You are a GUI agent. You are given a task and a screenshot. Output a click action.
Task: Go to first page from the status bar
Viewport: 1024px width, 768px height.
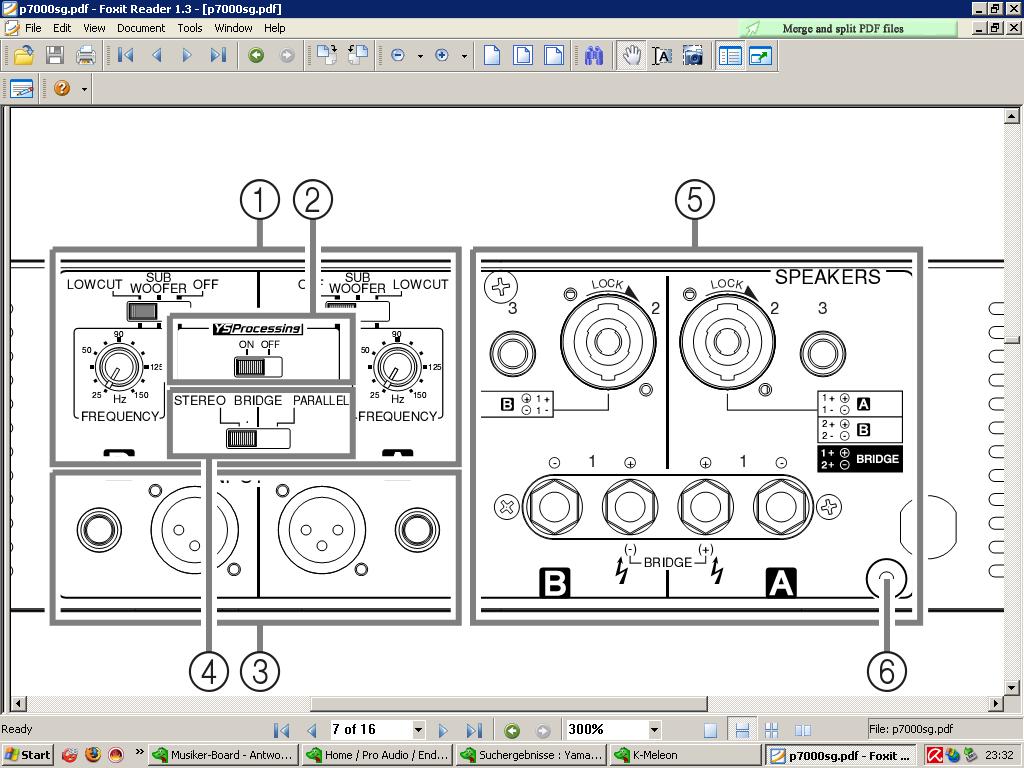(281, 730)
